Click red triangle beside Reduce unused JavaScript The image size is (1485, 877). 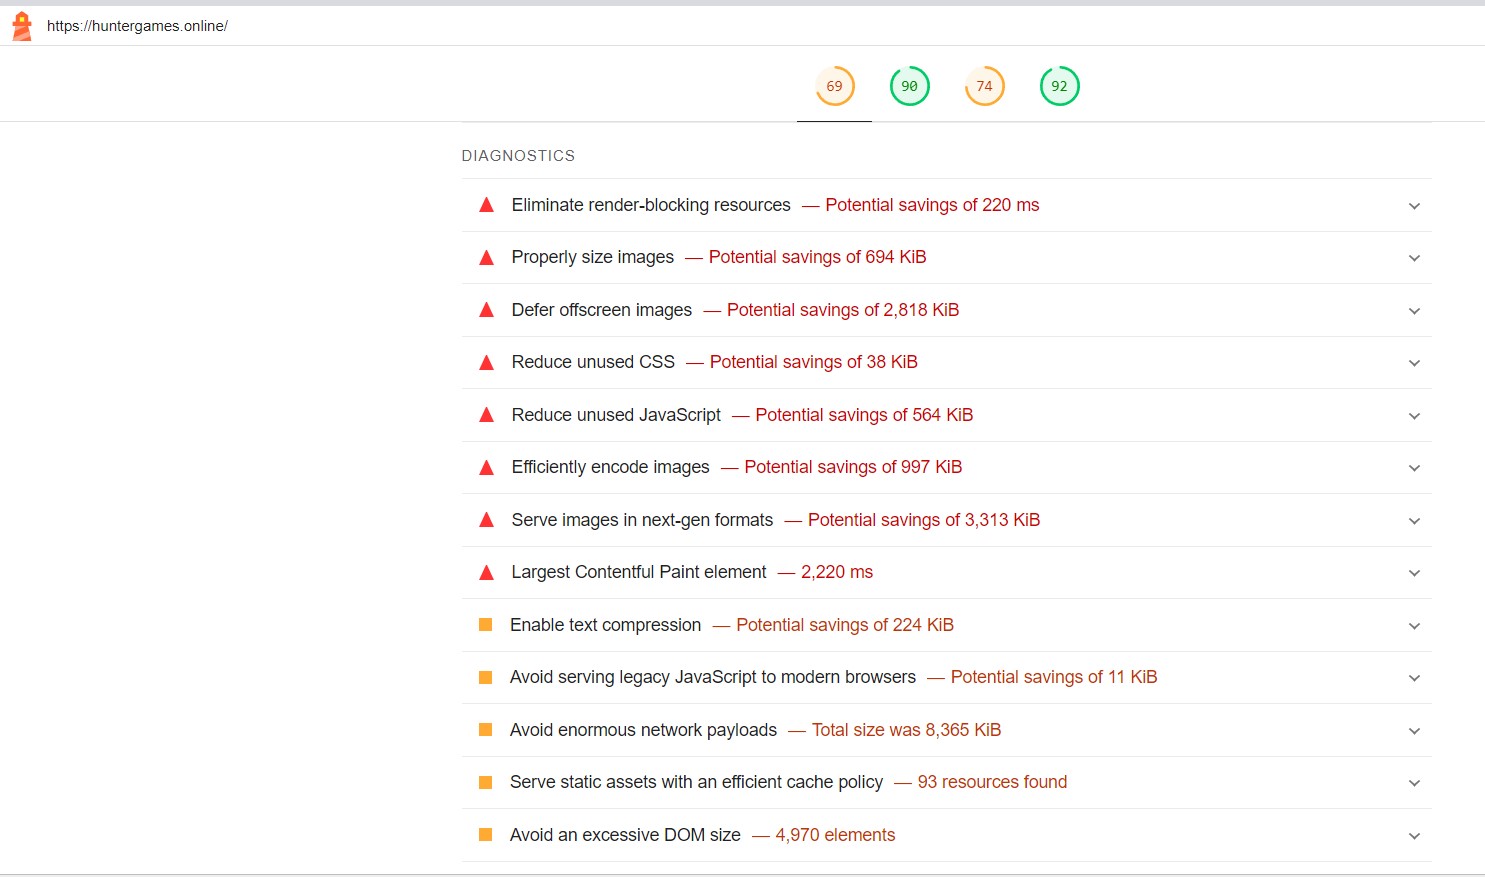click(x=487, y=415)
